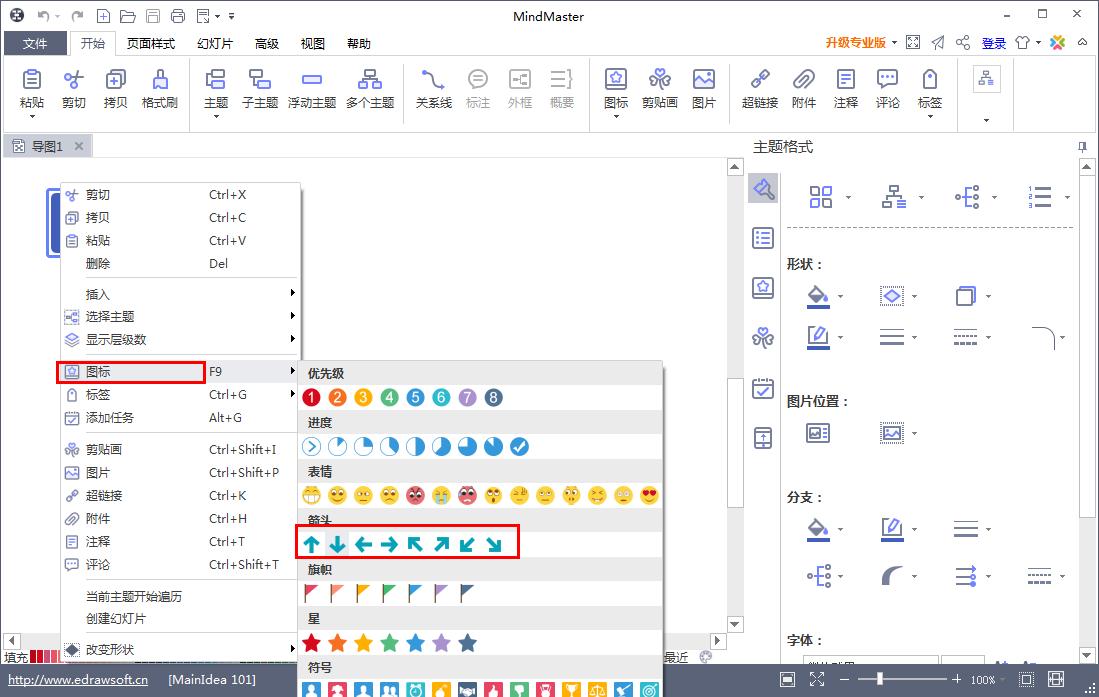Click 创建幻灯片 in context menu
The height and width of the screenshot is (697, 1099).
180,618
